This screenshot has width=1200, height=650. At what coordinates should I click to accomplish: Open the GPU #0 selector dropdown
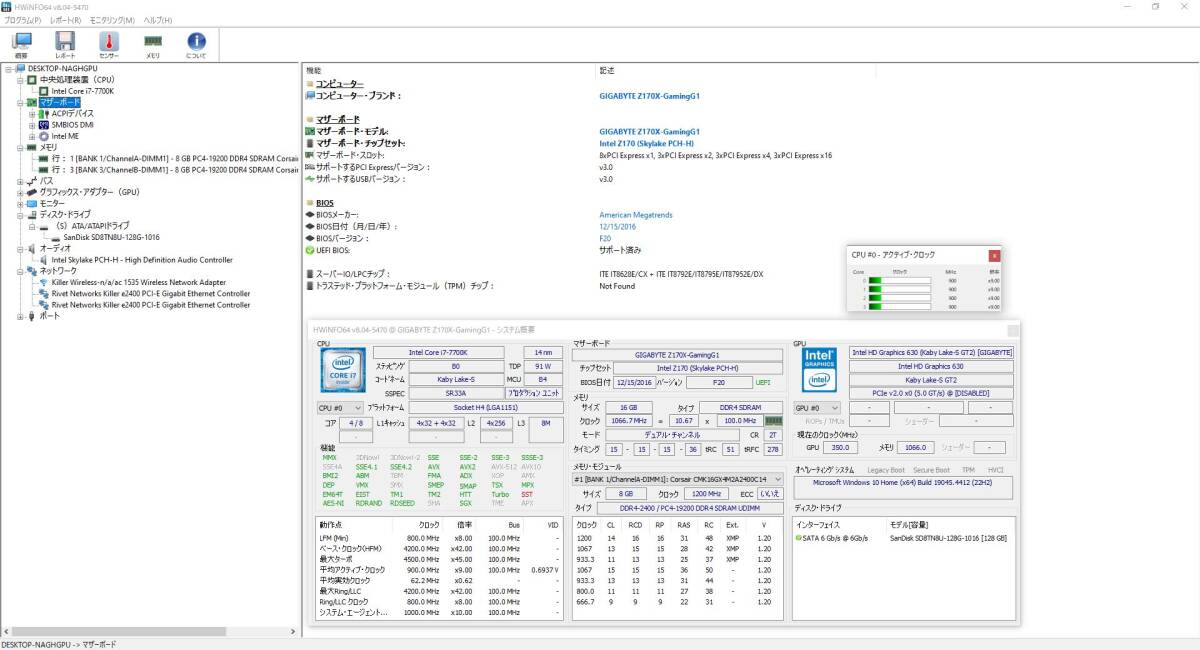pyautogui.click(x=817, y=408)
